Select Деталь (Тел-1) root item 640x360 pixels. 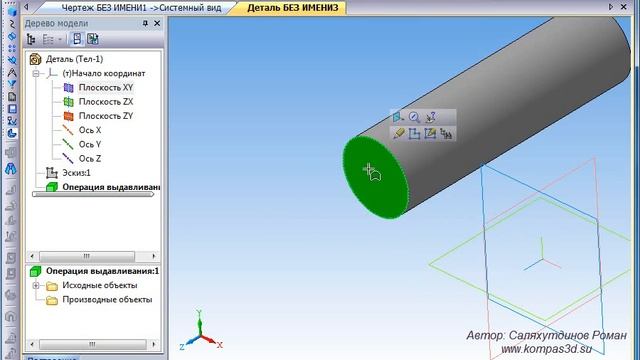point(74,59)
